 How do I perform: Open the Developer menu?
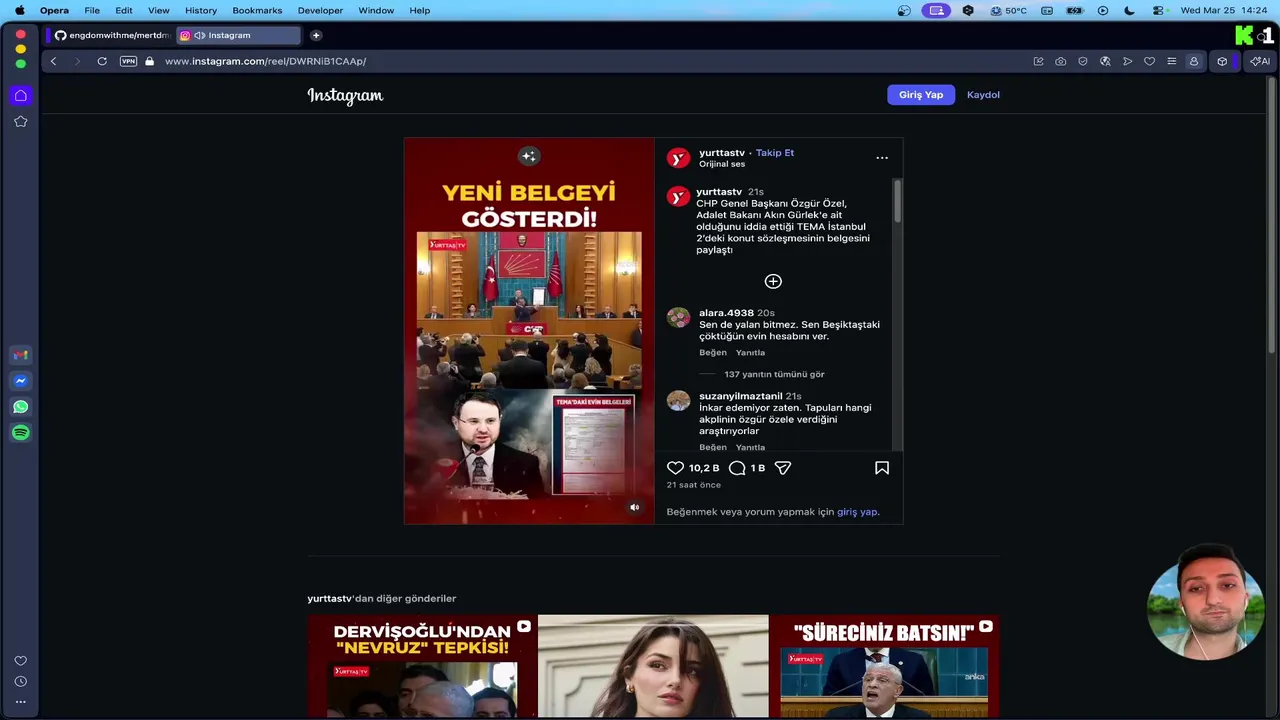click(320, 10)
